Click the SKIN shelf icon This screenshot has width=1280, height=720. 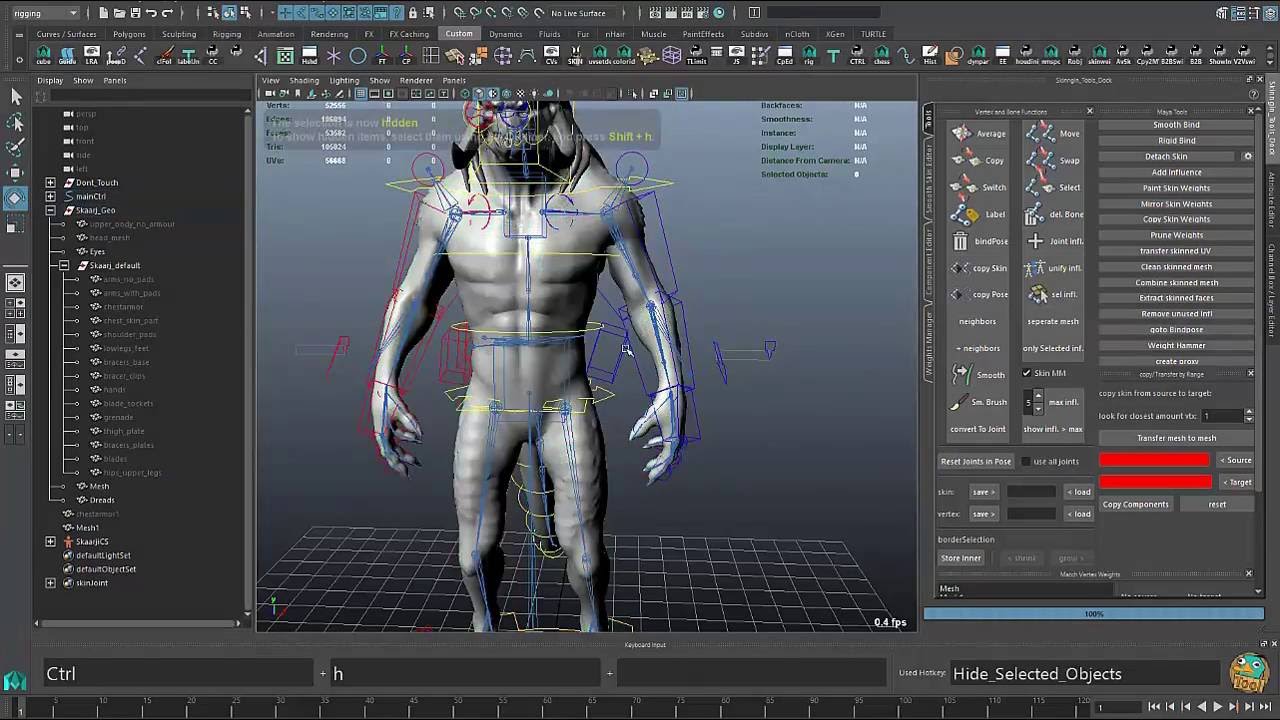pyautogui.click(x=575, y=56)
